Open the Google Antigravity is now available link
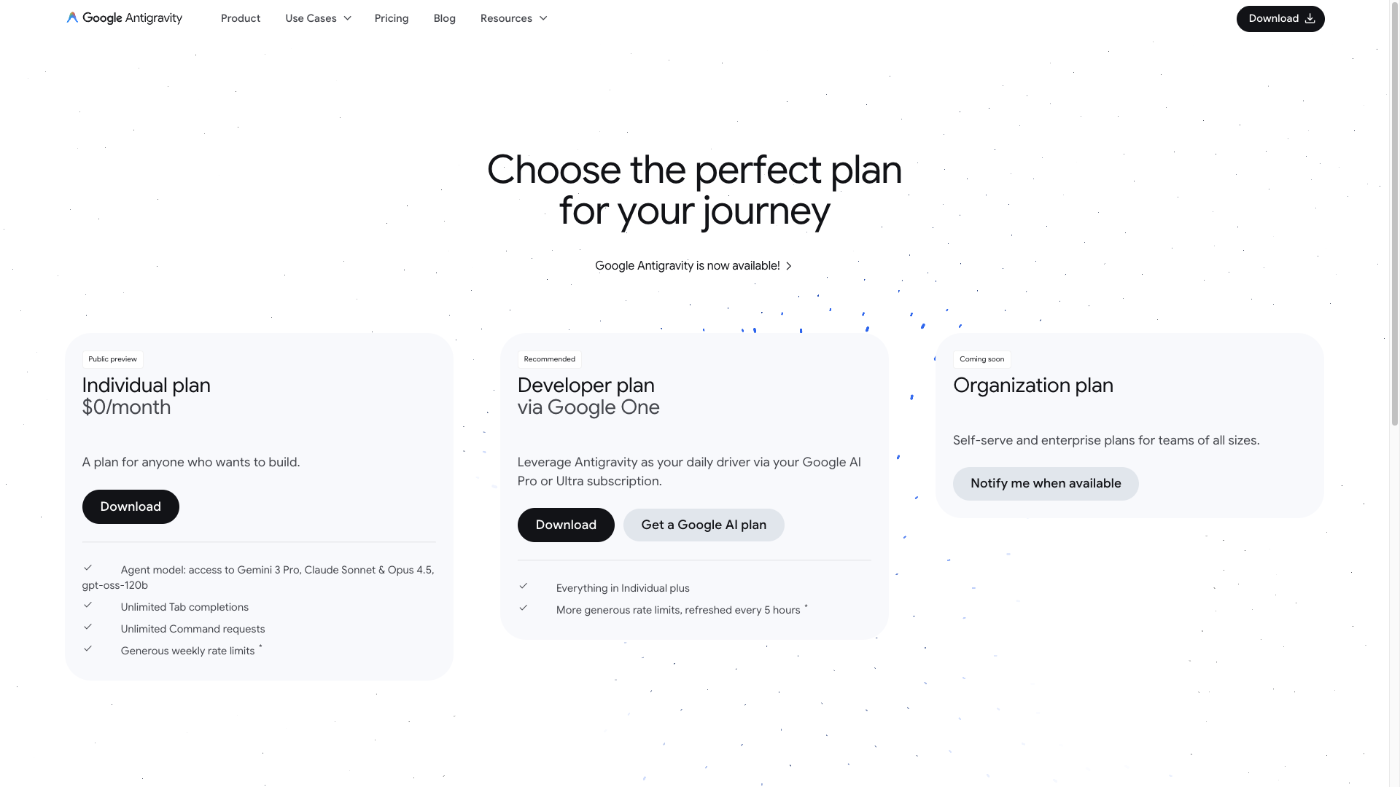1400x787 pixels. pyautogui.click(x=687, y=266)
